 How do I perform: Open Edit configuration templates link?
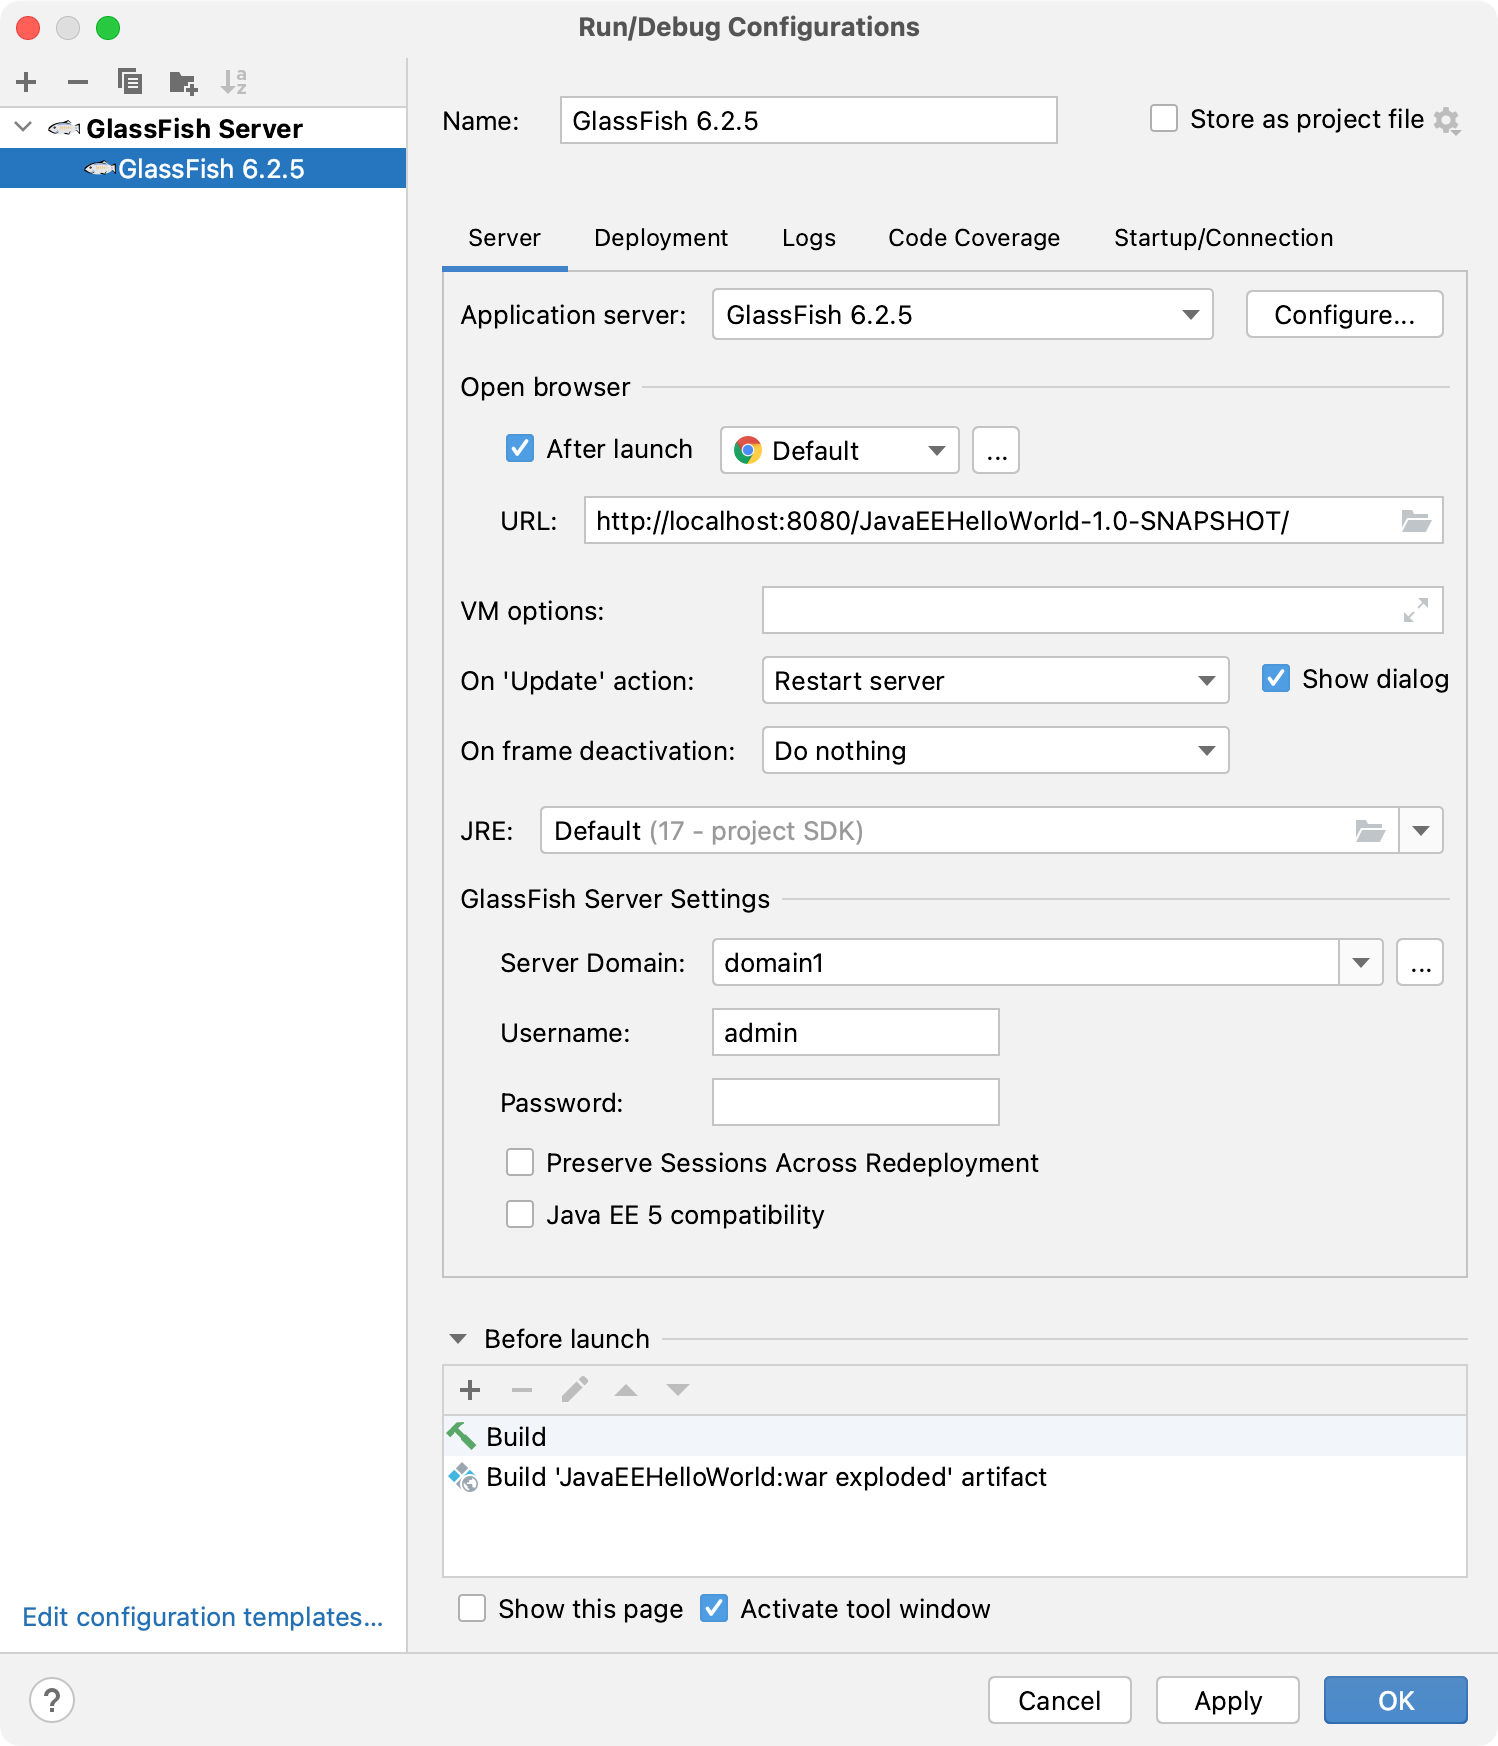point(203,1617)
